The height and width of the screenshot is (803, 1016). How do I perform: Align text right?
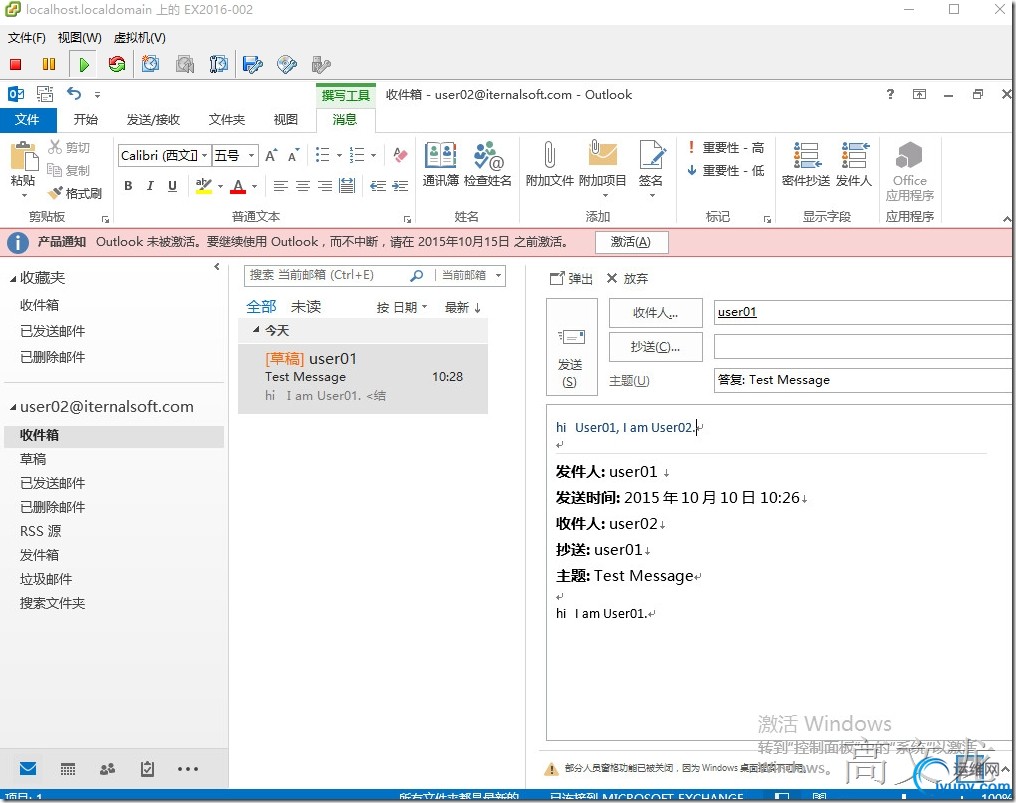(x=325, y=187)
